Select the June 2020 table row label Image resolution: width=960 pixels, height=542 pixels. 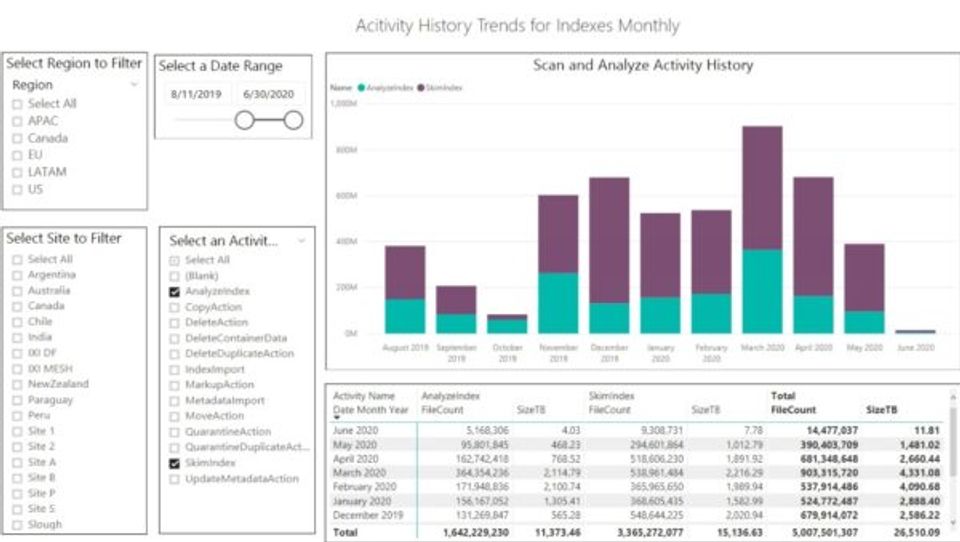click(355, 431)
